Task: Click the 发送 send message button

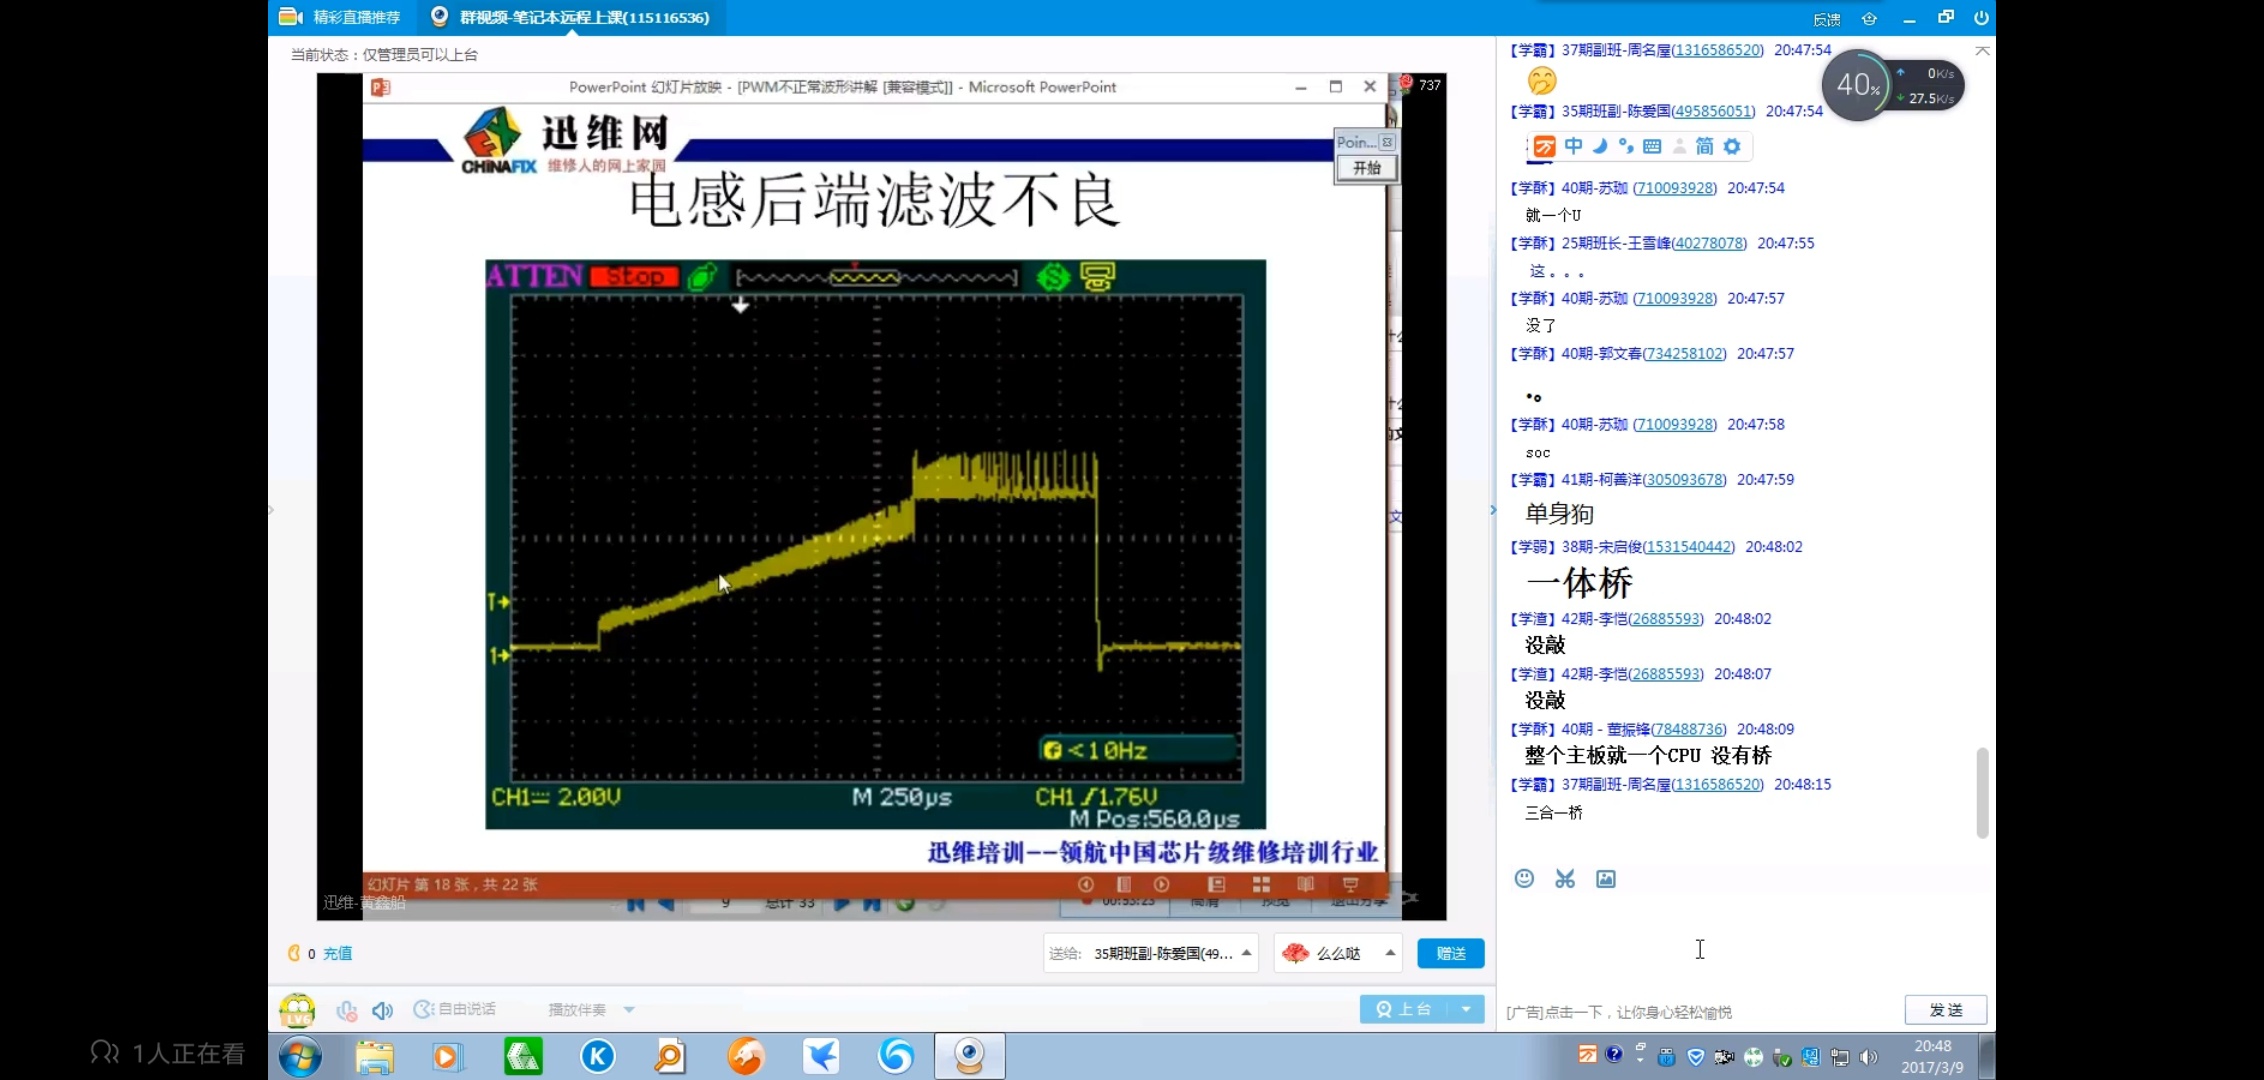Action: [x=1945, y=1010]
